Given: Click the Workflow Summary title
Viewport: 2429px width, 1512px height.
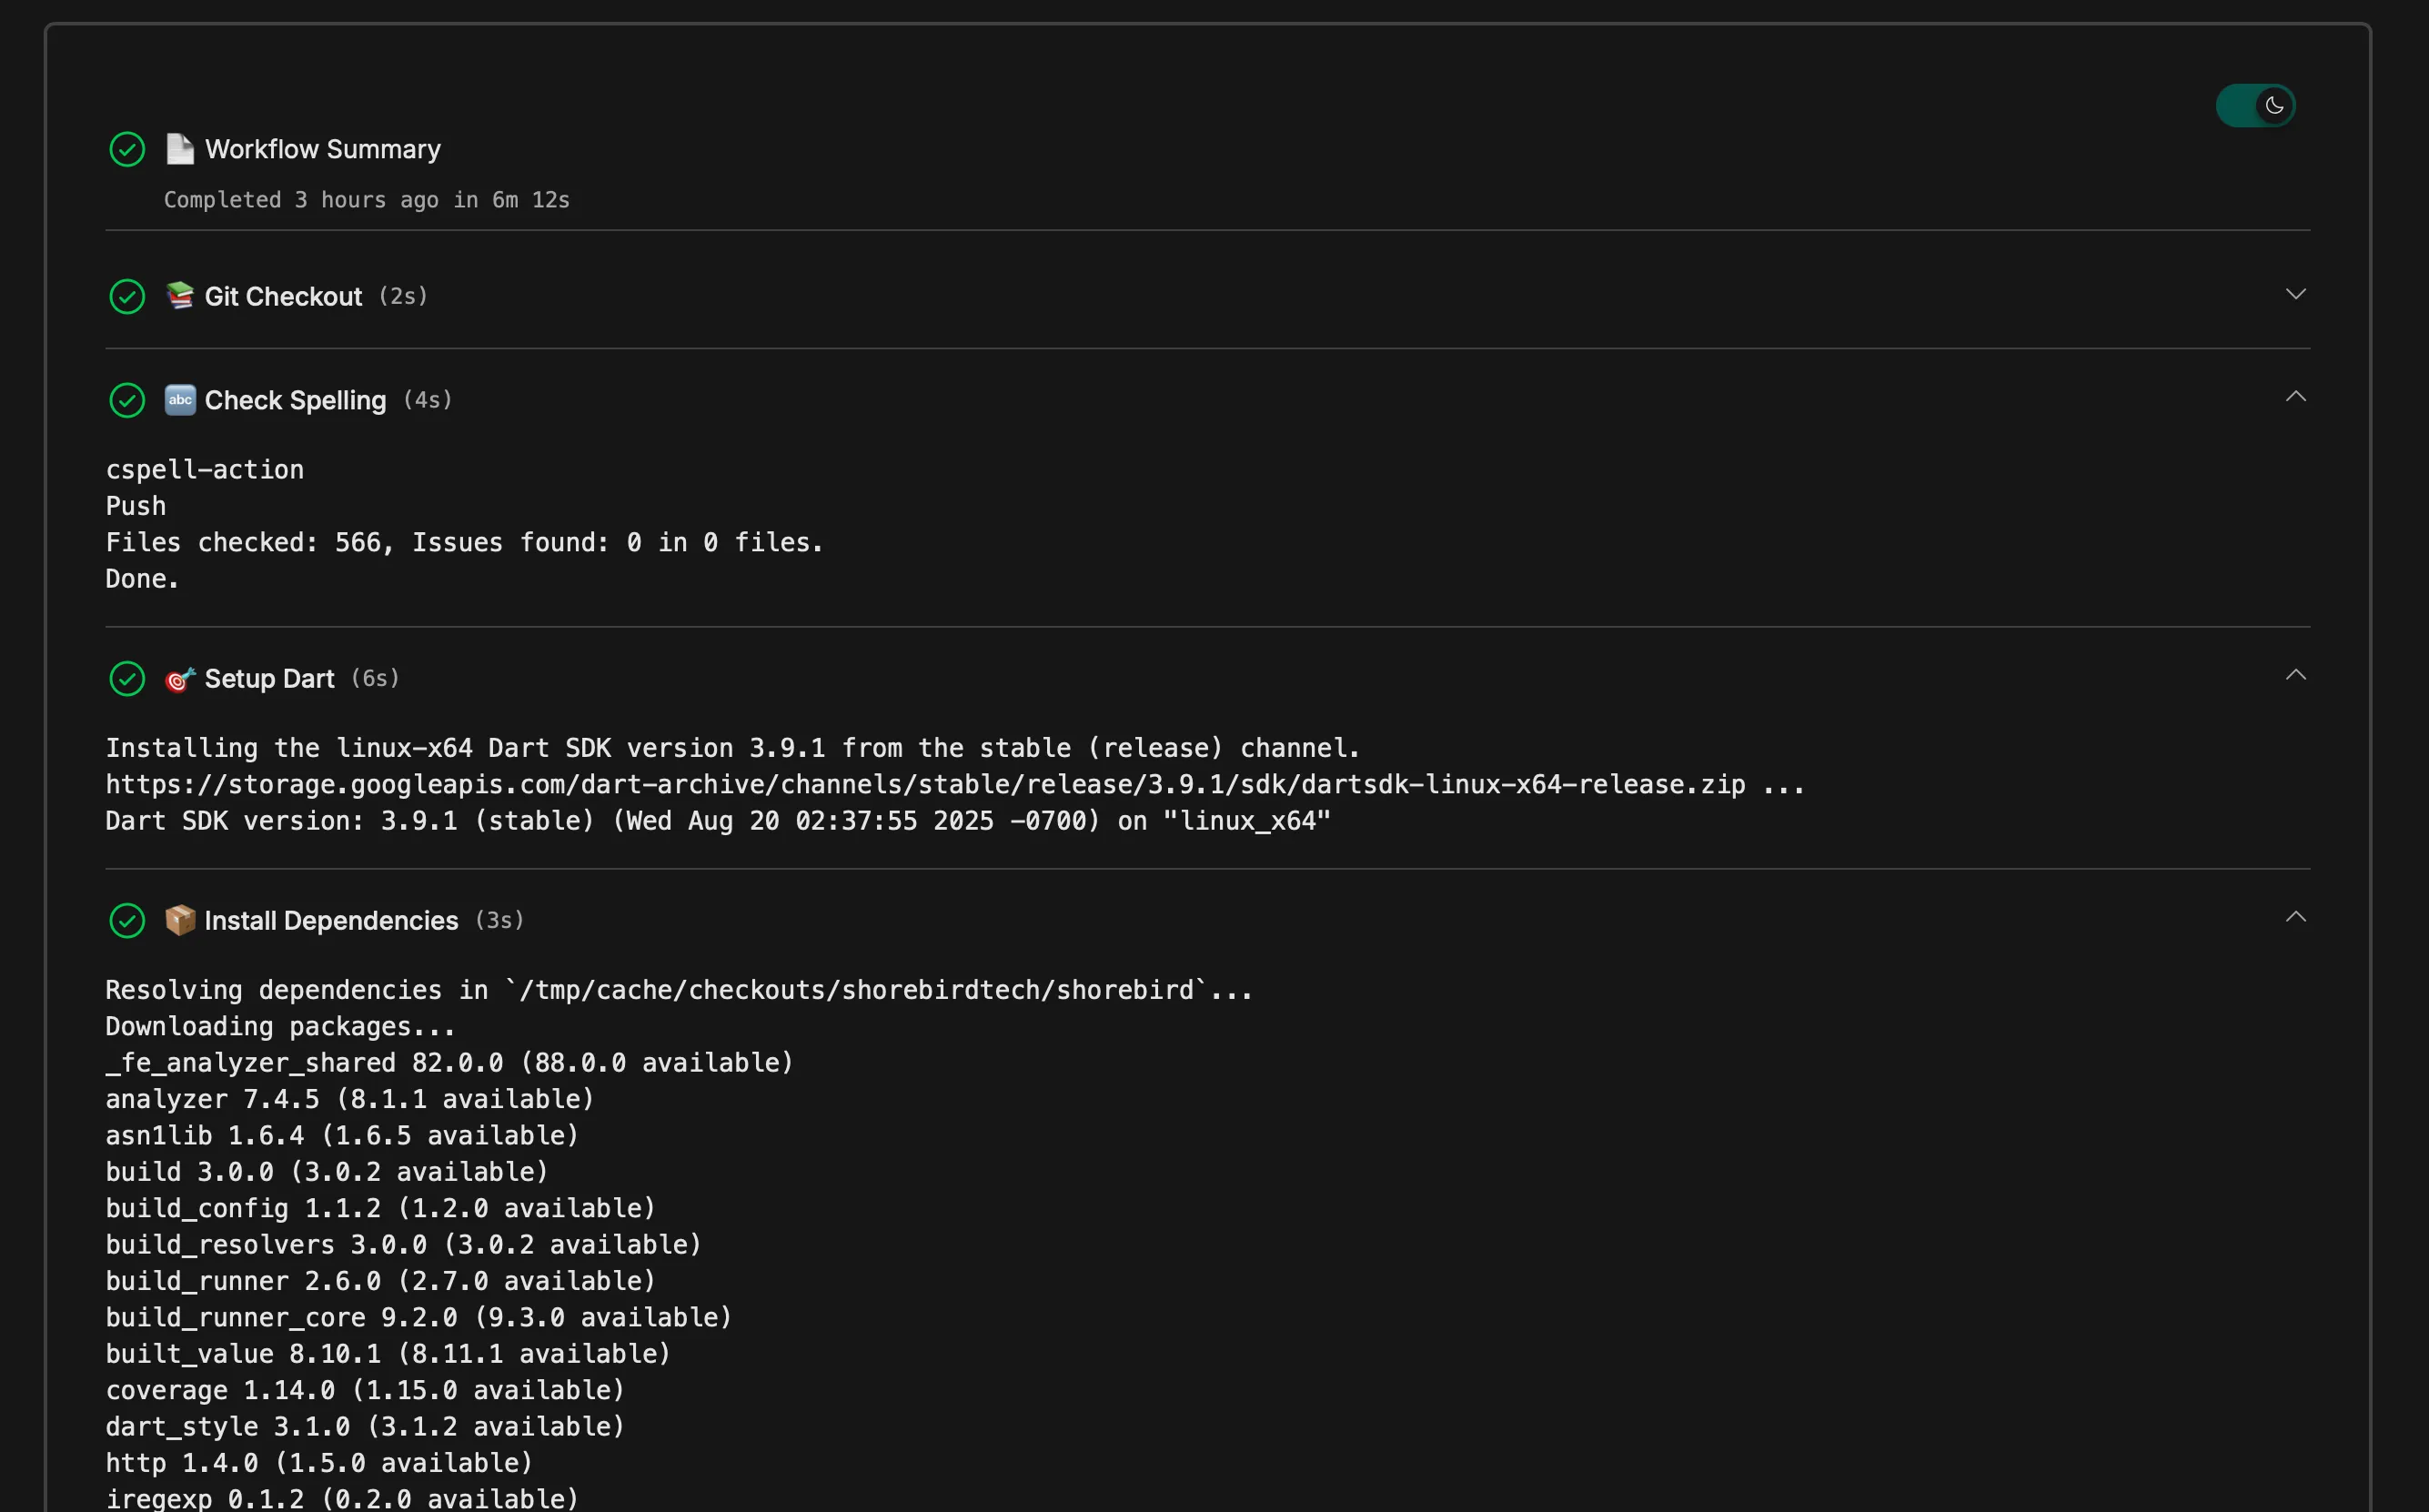Looking at the screenshot, I should 322,148.
